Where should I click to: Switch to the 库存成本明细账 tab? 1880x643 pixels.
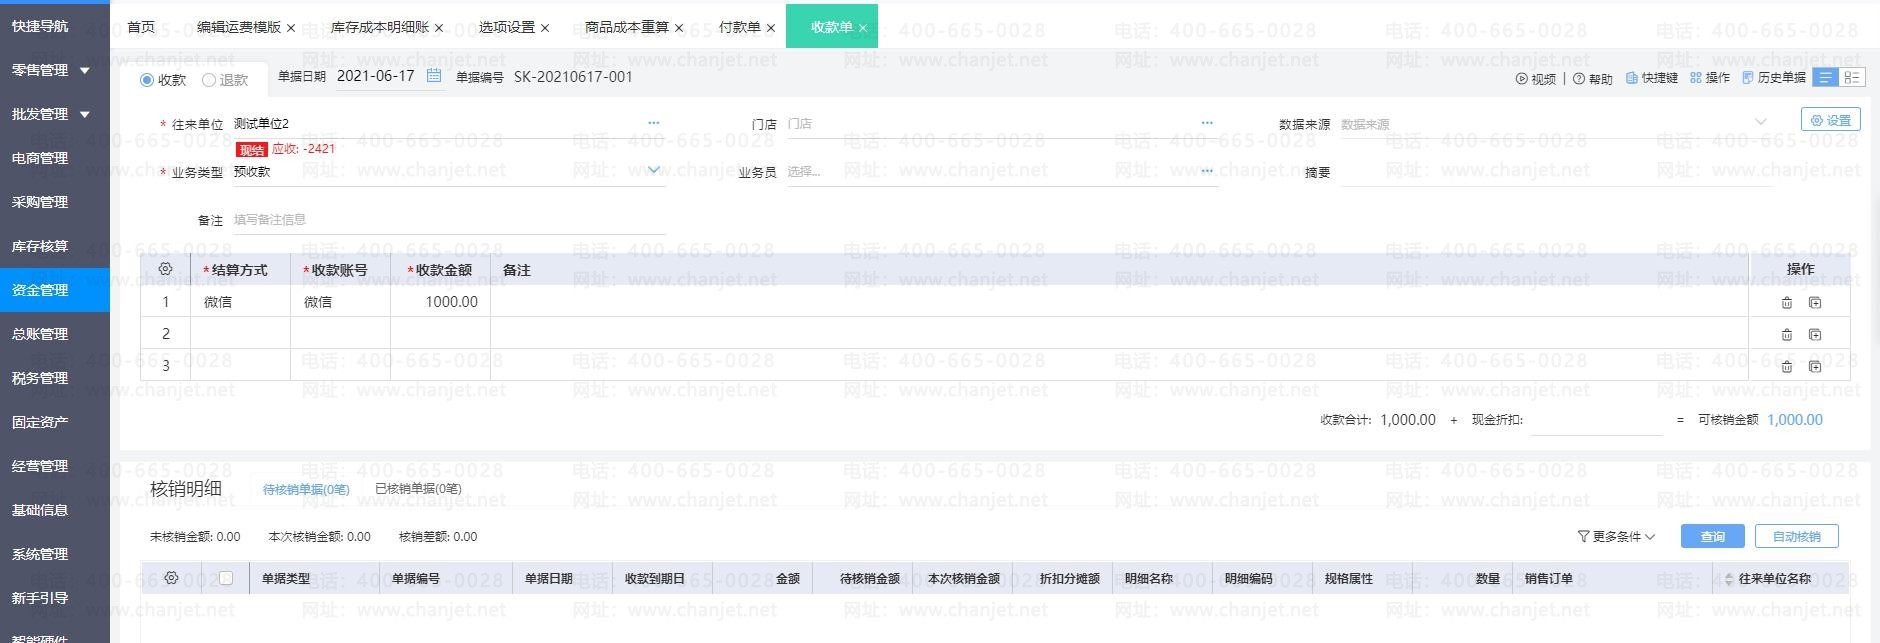379,27
